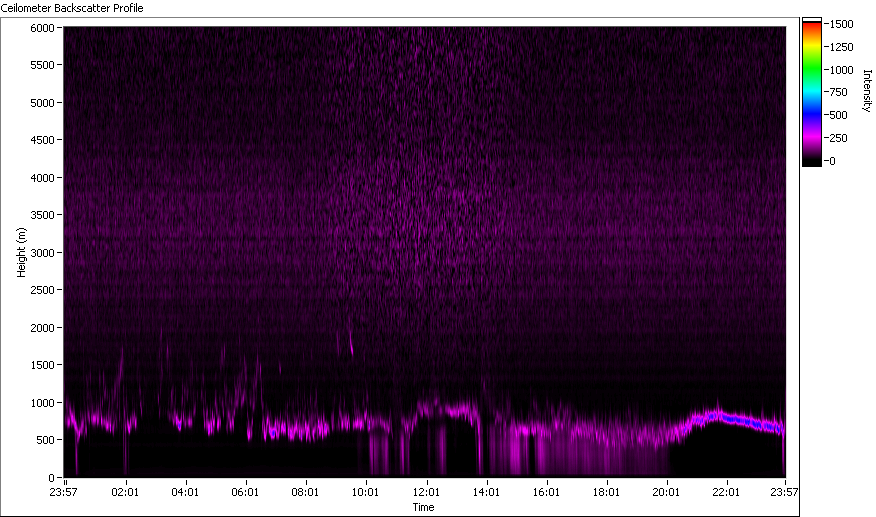Screen dimensions: 876x517
Task: Click the 20:01 time axis label
Action: point(666,492)
